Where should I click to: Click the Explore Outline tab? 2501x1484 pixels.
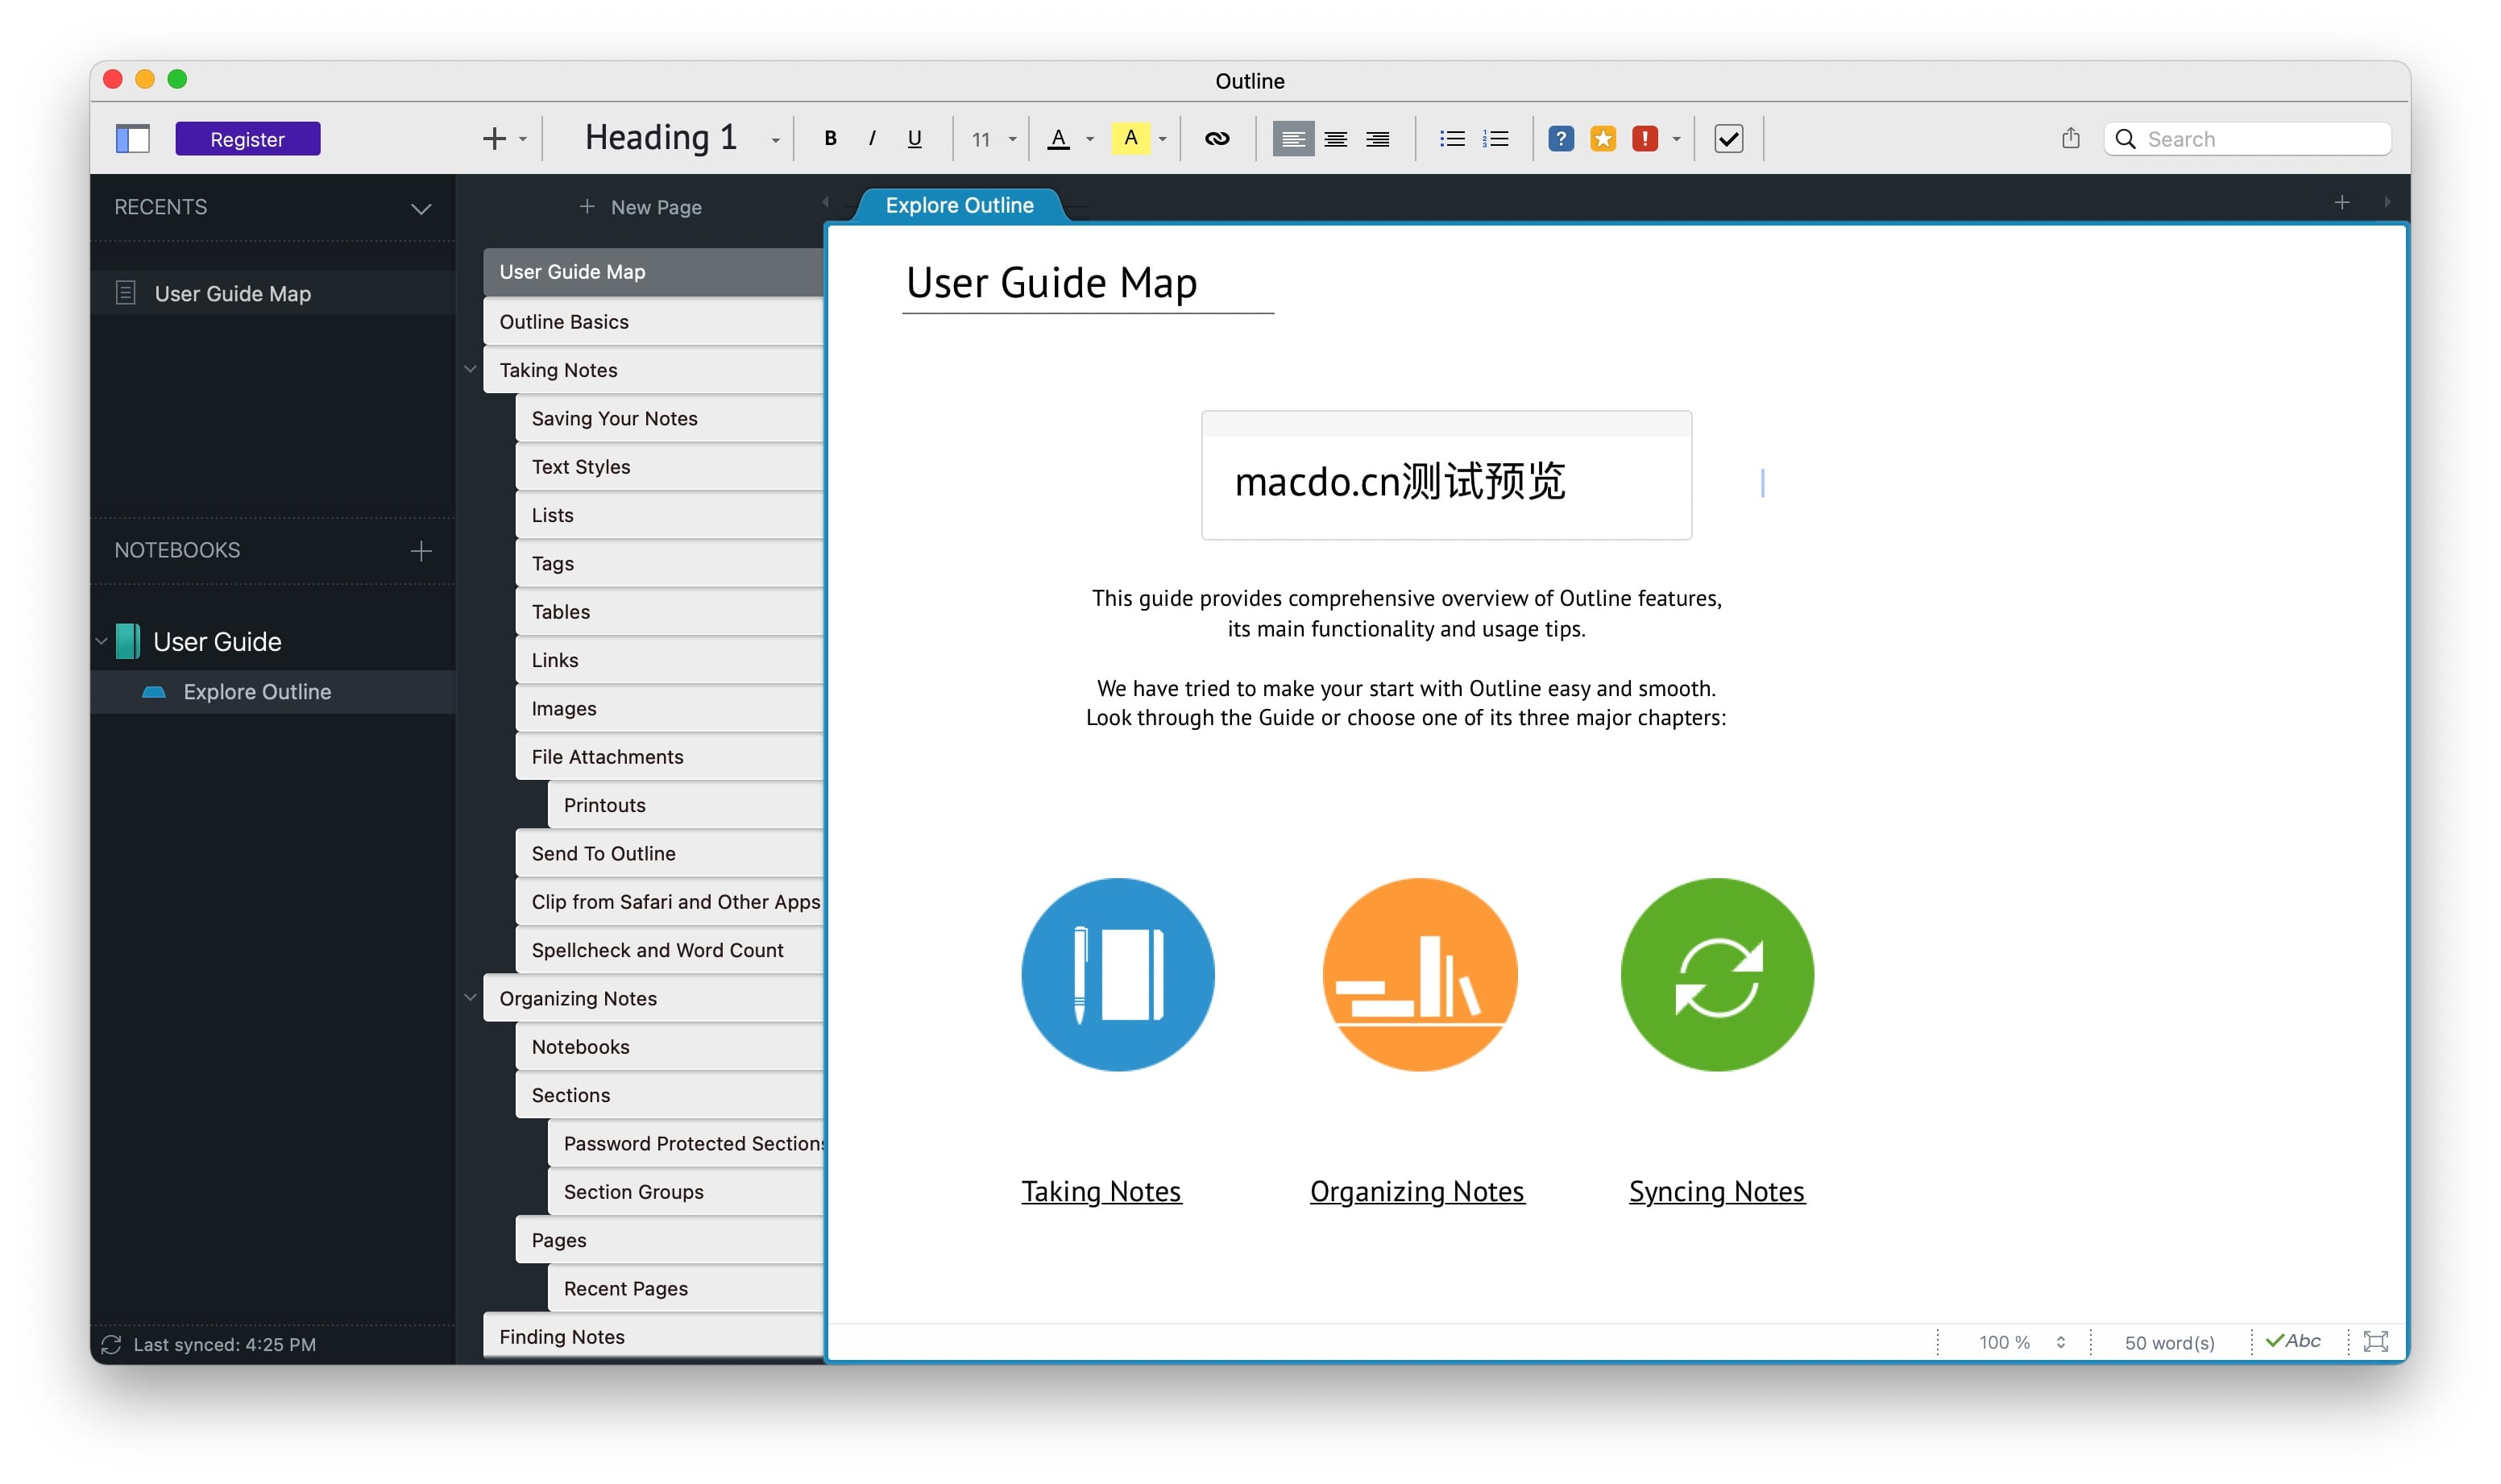point(959,205)
